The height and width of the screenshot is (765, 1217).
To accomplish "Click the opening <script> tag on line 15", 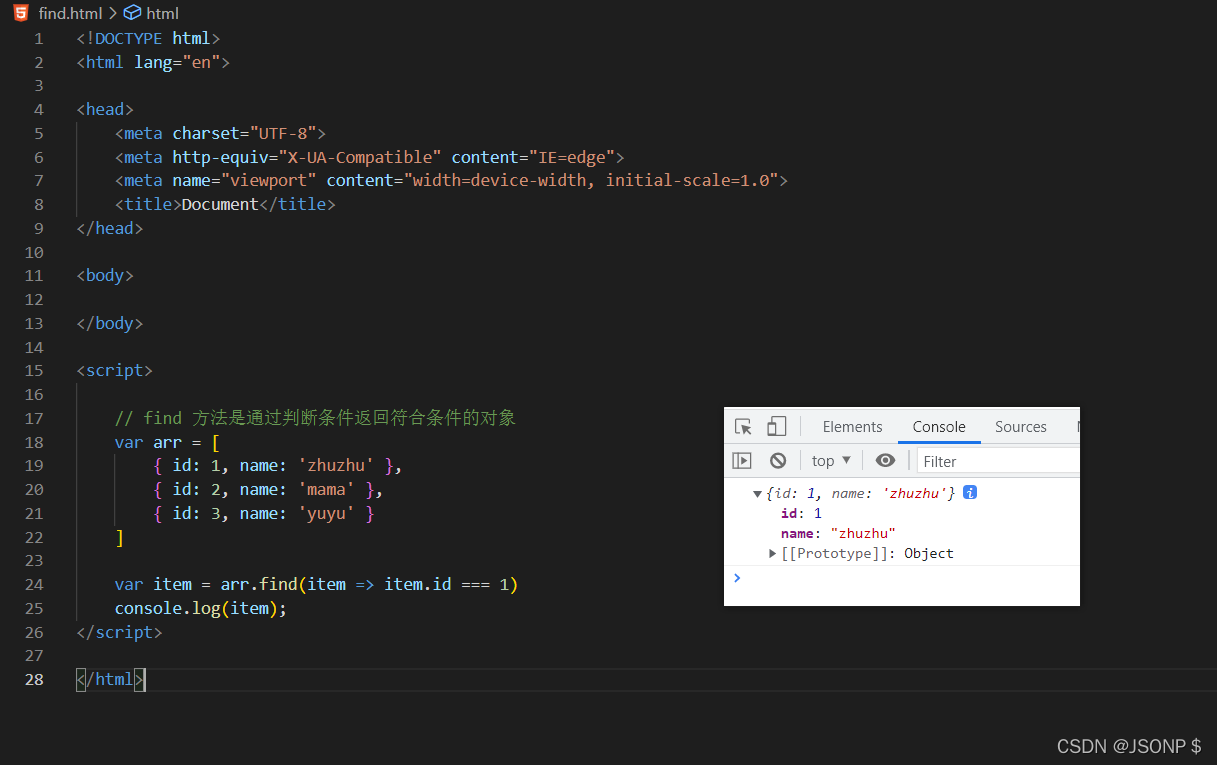I will coord(114,370).
